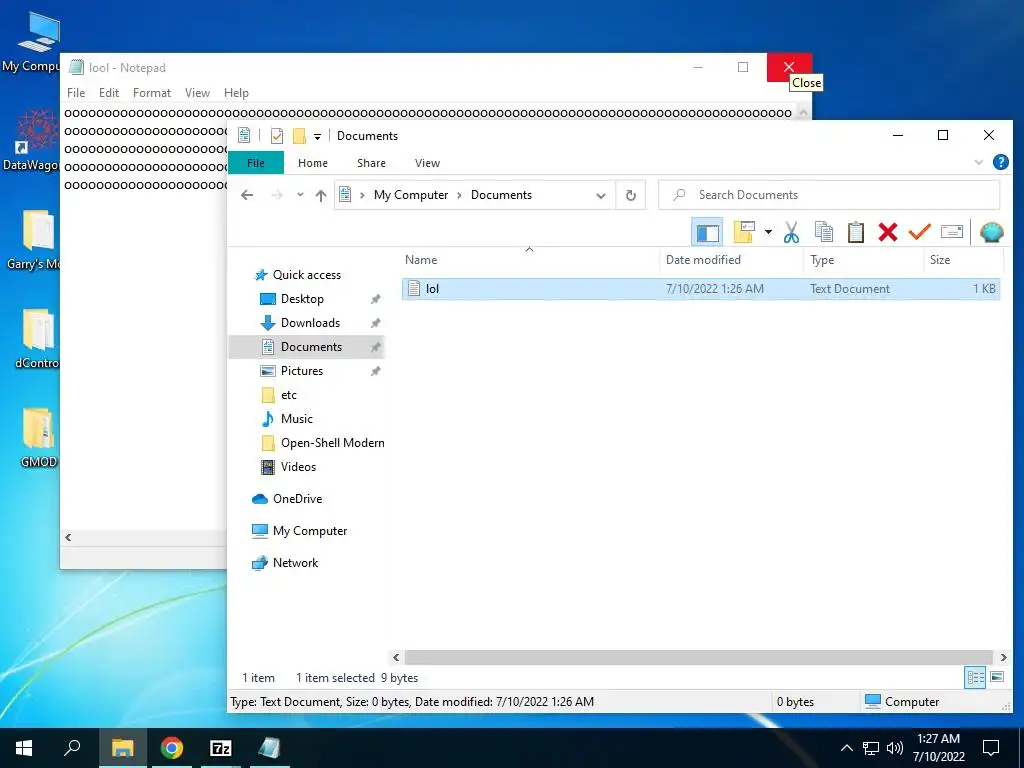This screenshot has height=768, width=1024.
Task: Open Notepad Help menu
Action: pos(236,93)
